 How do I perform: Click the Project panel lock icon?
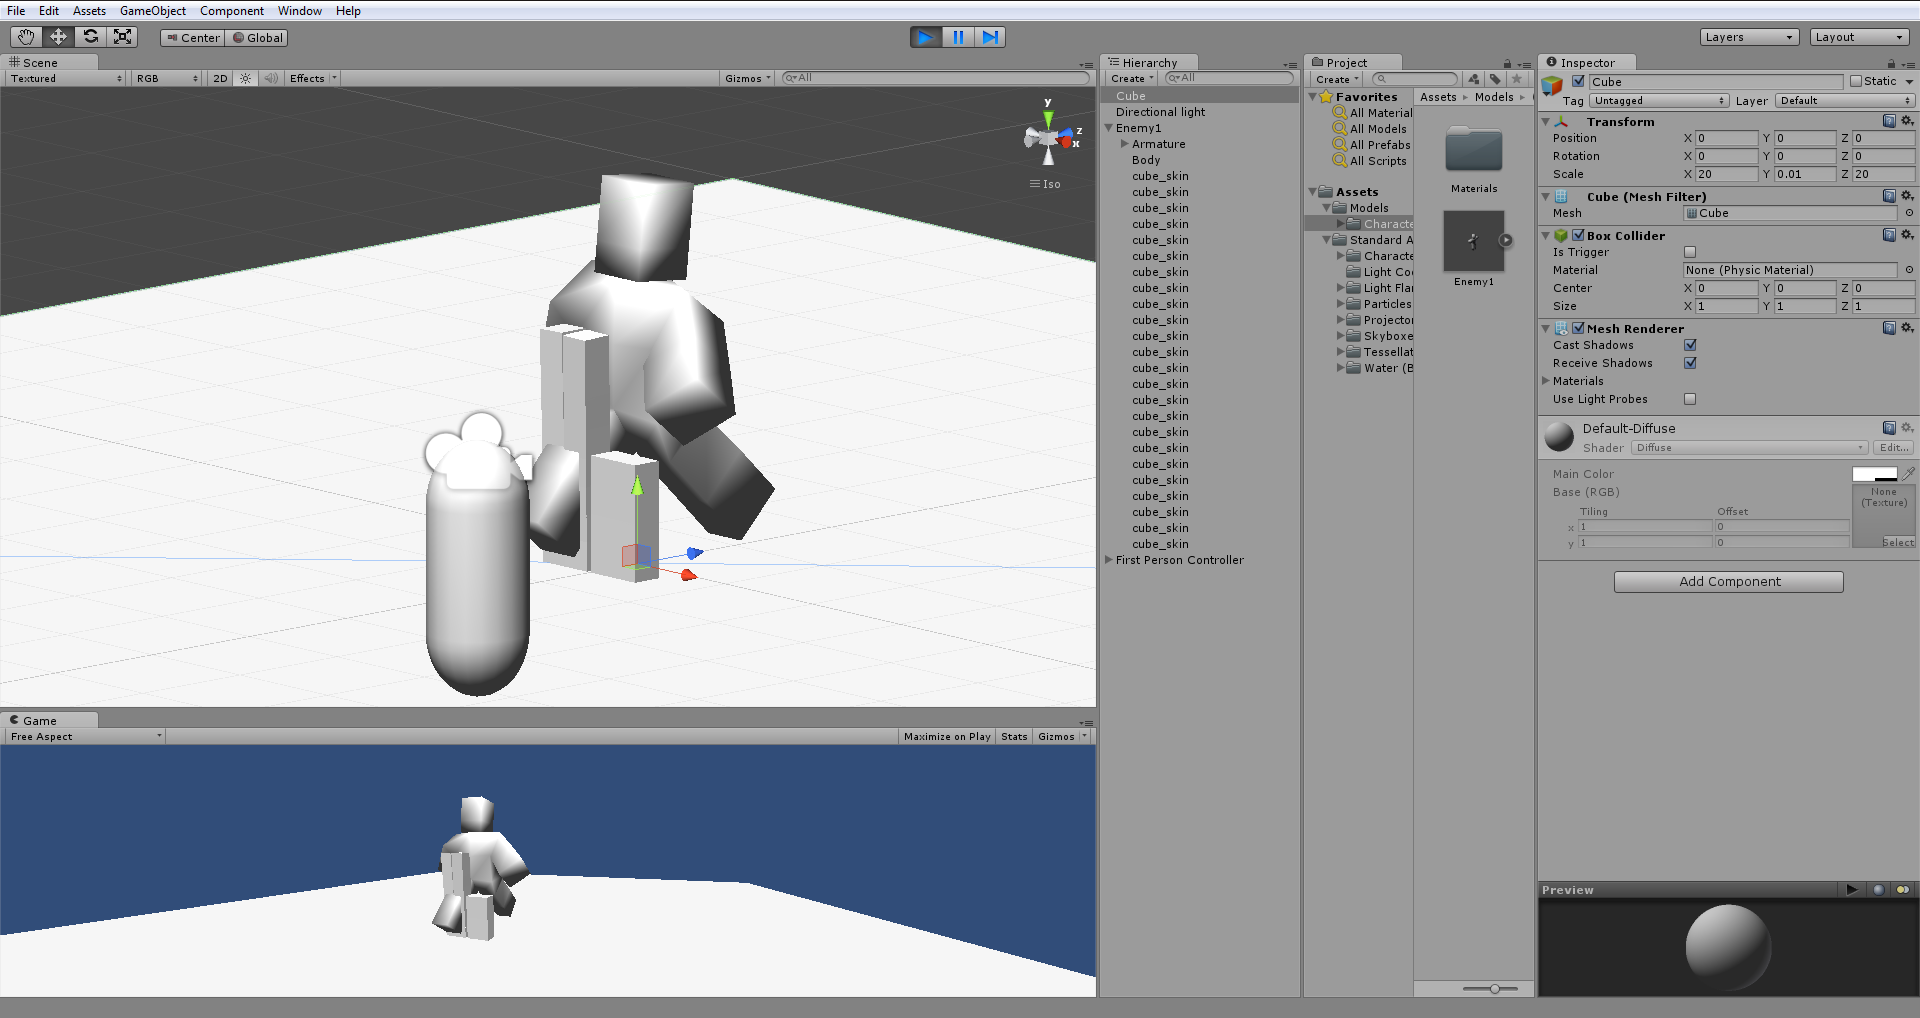point(1507,63)
